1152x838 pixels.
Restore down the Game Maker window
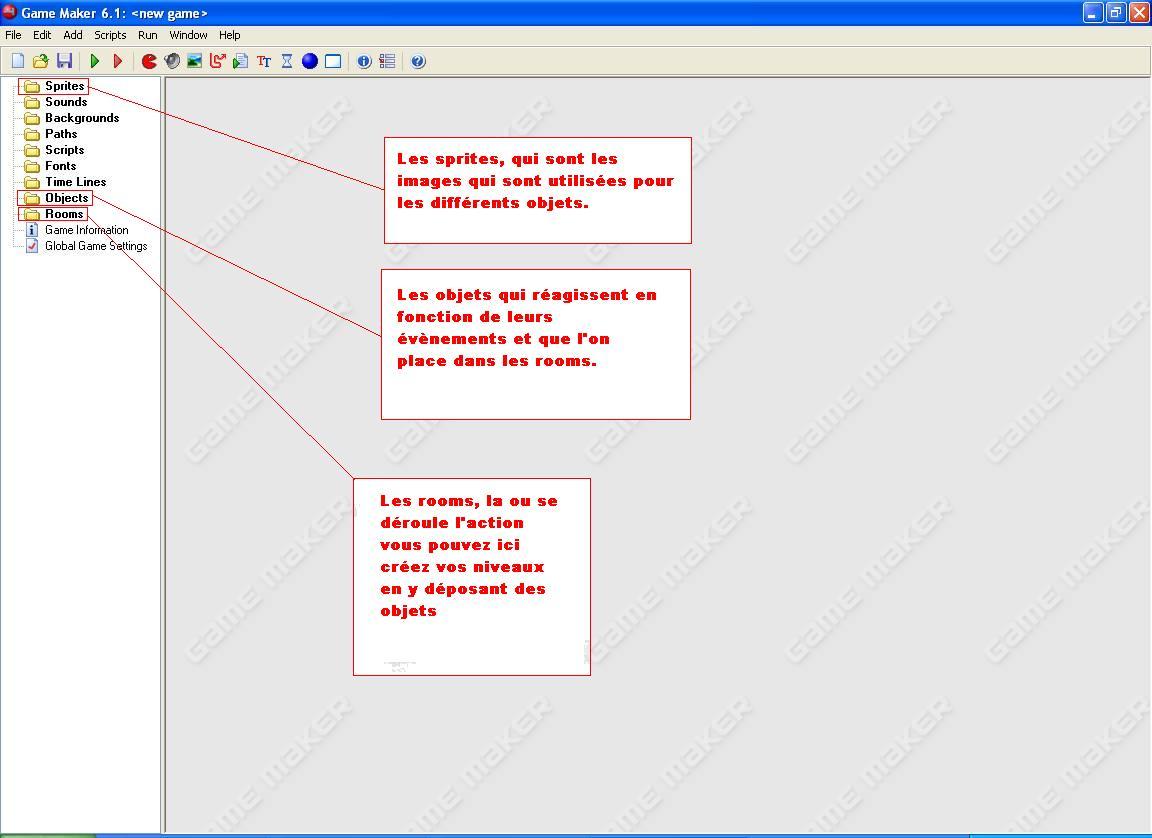[1116, 12]
